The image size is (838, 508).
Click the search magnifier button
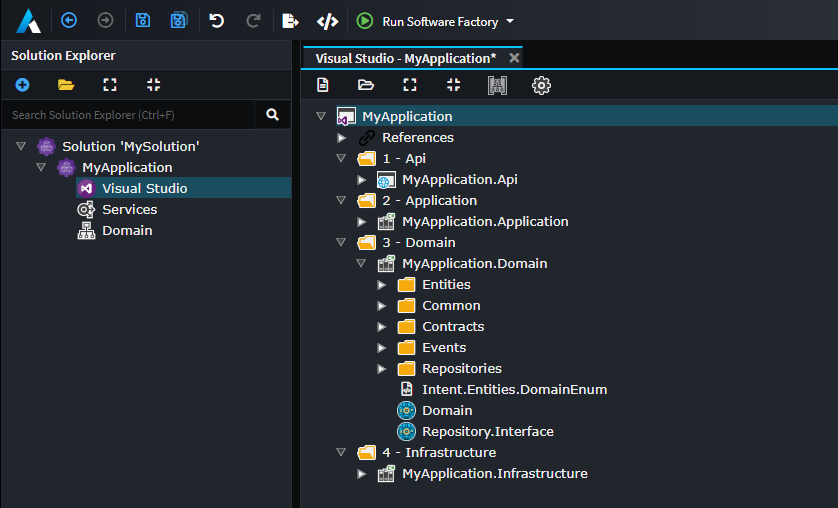[x=273, y=115]
